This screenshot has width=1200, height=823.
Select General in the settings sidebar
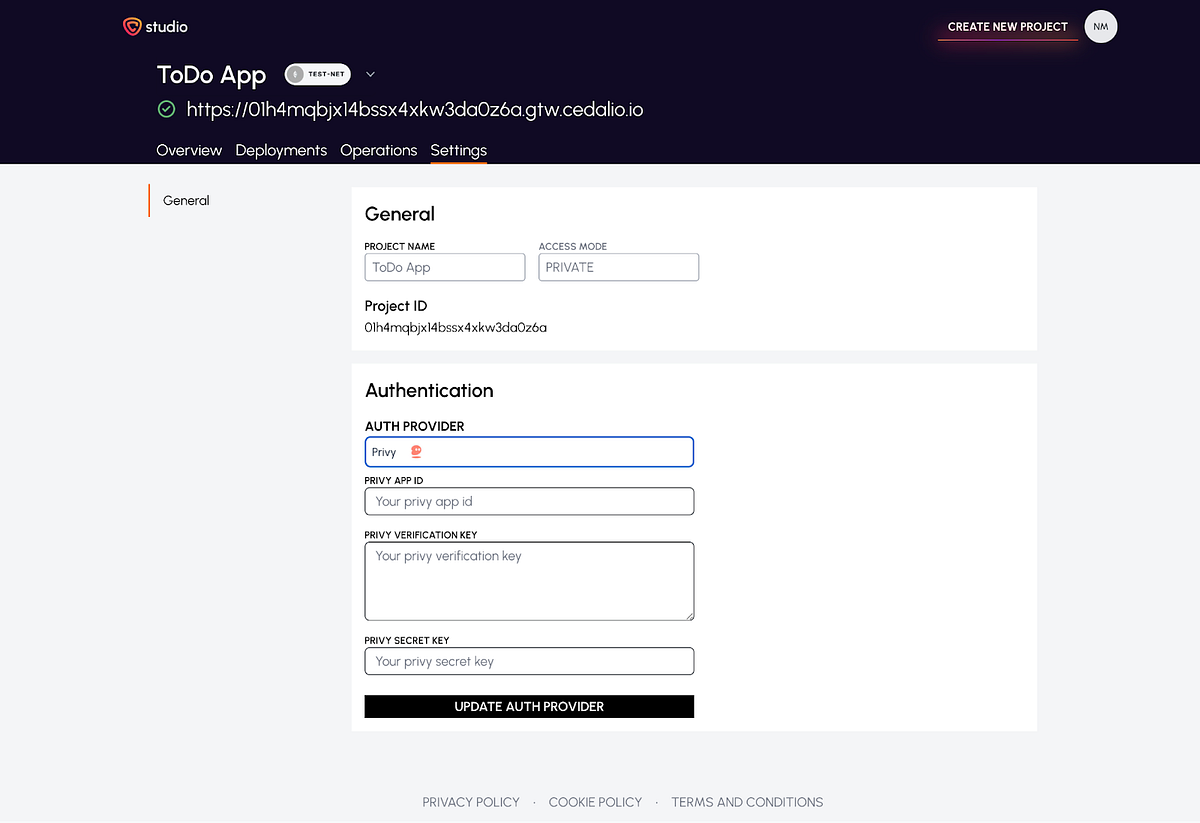point(186,200)
